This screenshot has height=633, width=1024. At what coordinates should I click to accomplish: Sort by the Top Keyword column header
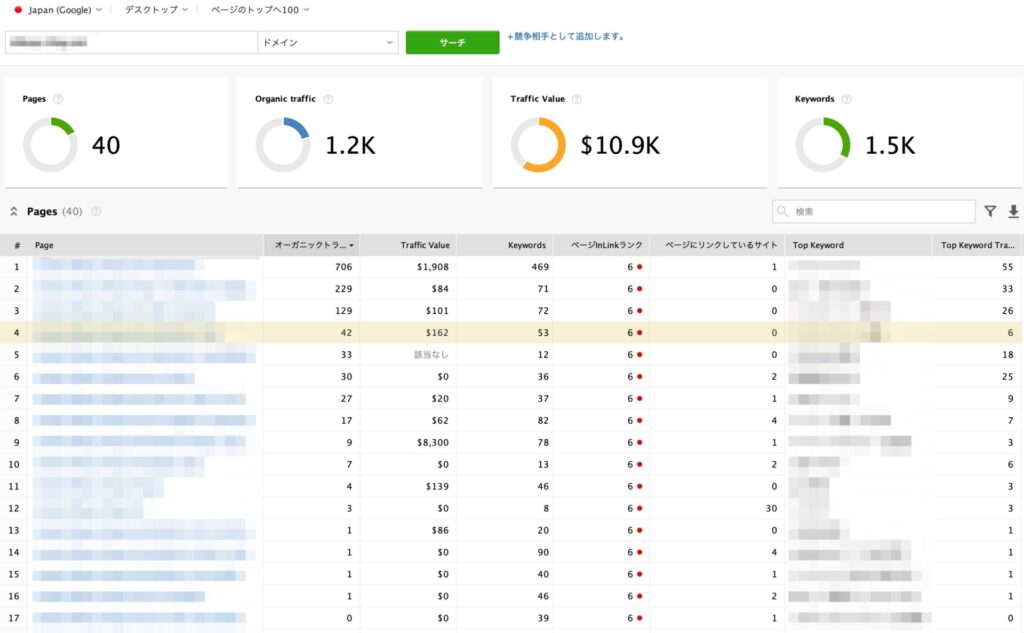pos(818,246)
